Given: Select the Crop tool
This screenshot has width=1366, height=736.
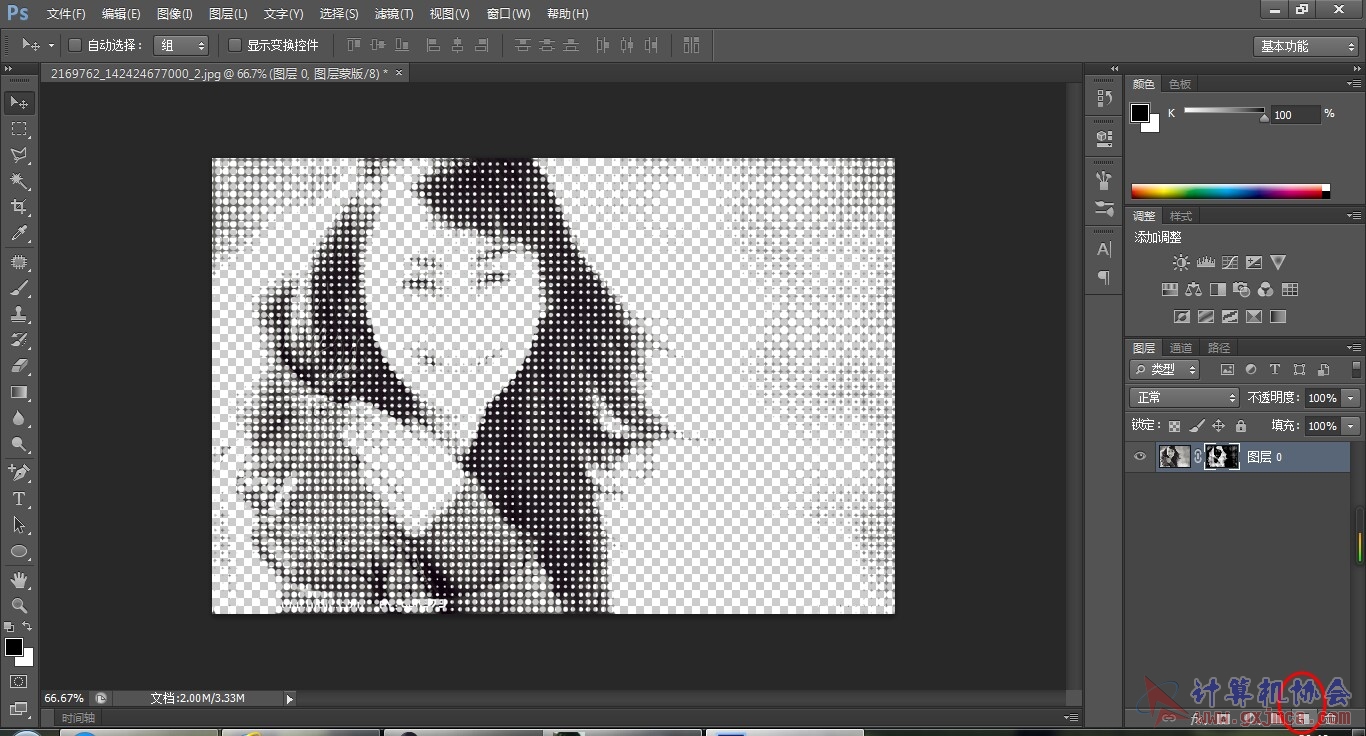Looking at the screenshot, I should pyautogui.click(x=19, y=207).
